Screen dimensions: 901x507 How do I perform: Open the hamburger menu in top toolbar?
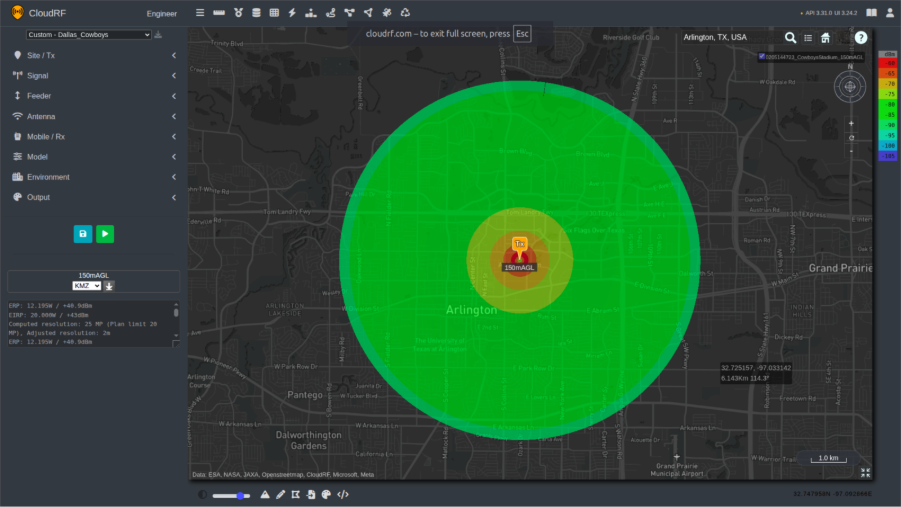click(200, 13)
